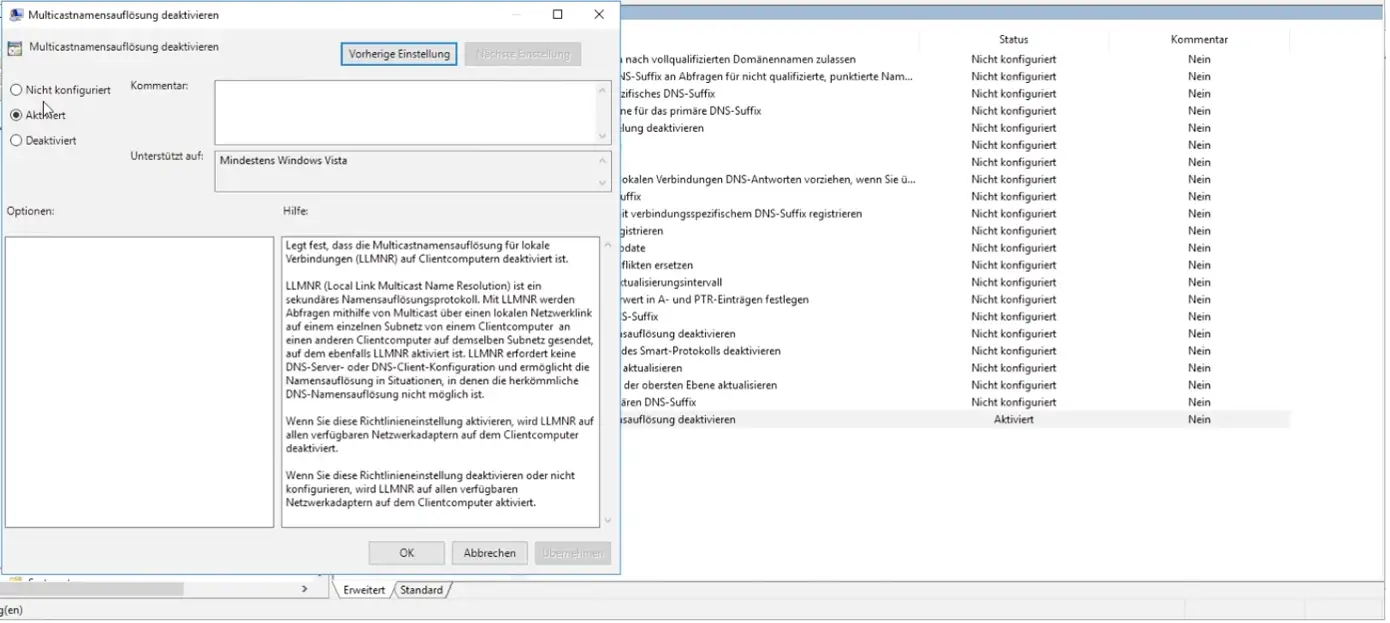Click the empty Optionen panel

point(139,382)
